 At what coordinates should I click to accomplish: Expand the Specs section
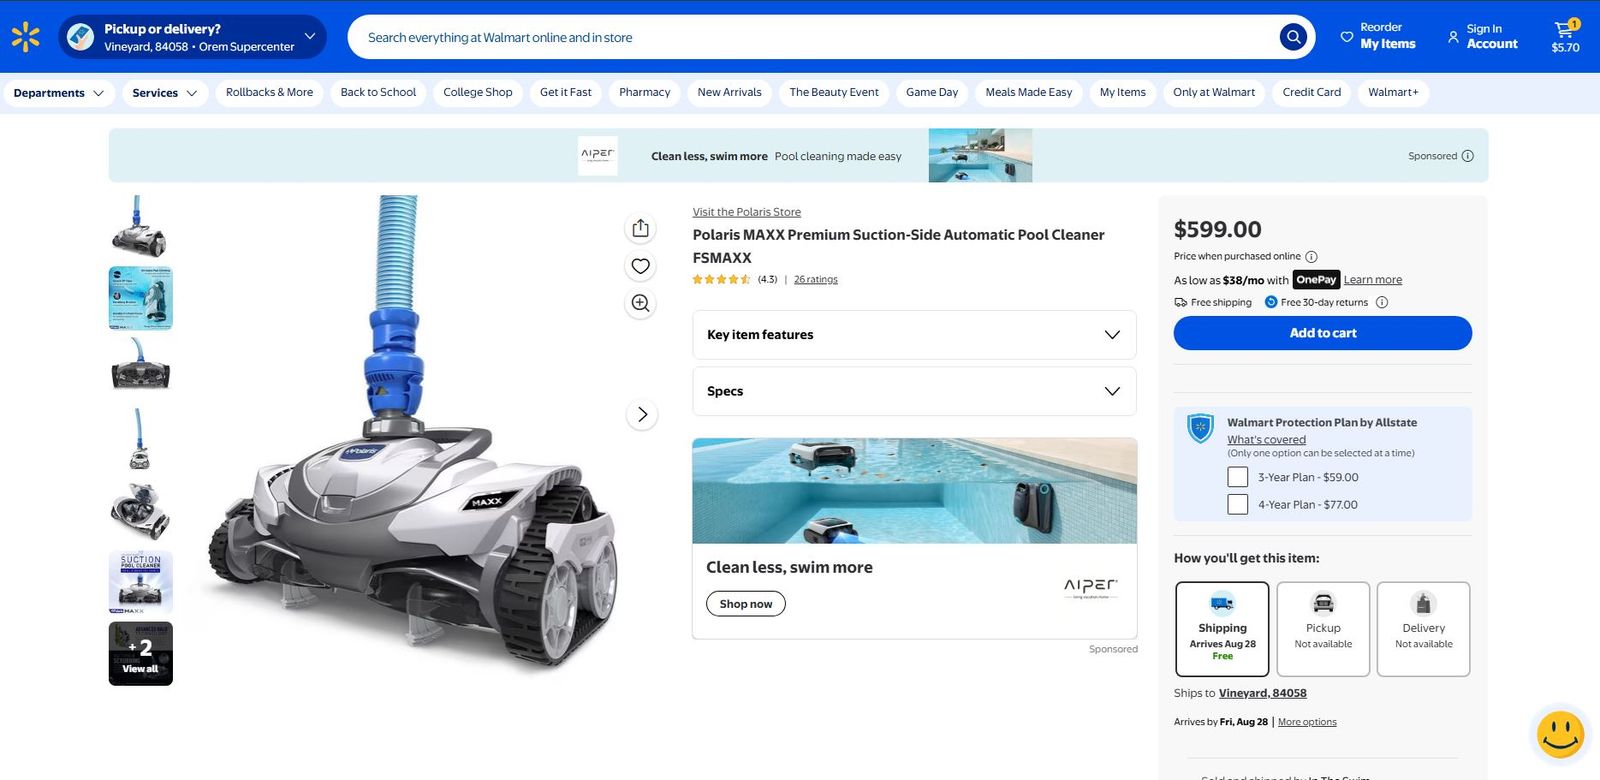click(914, 391)
